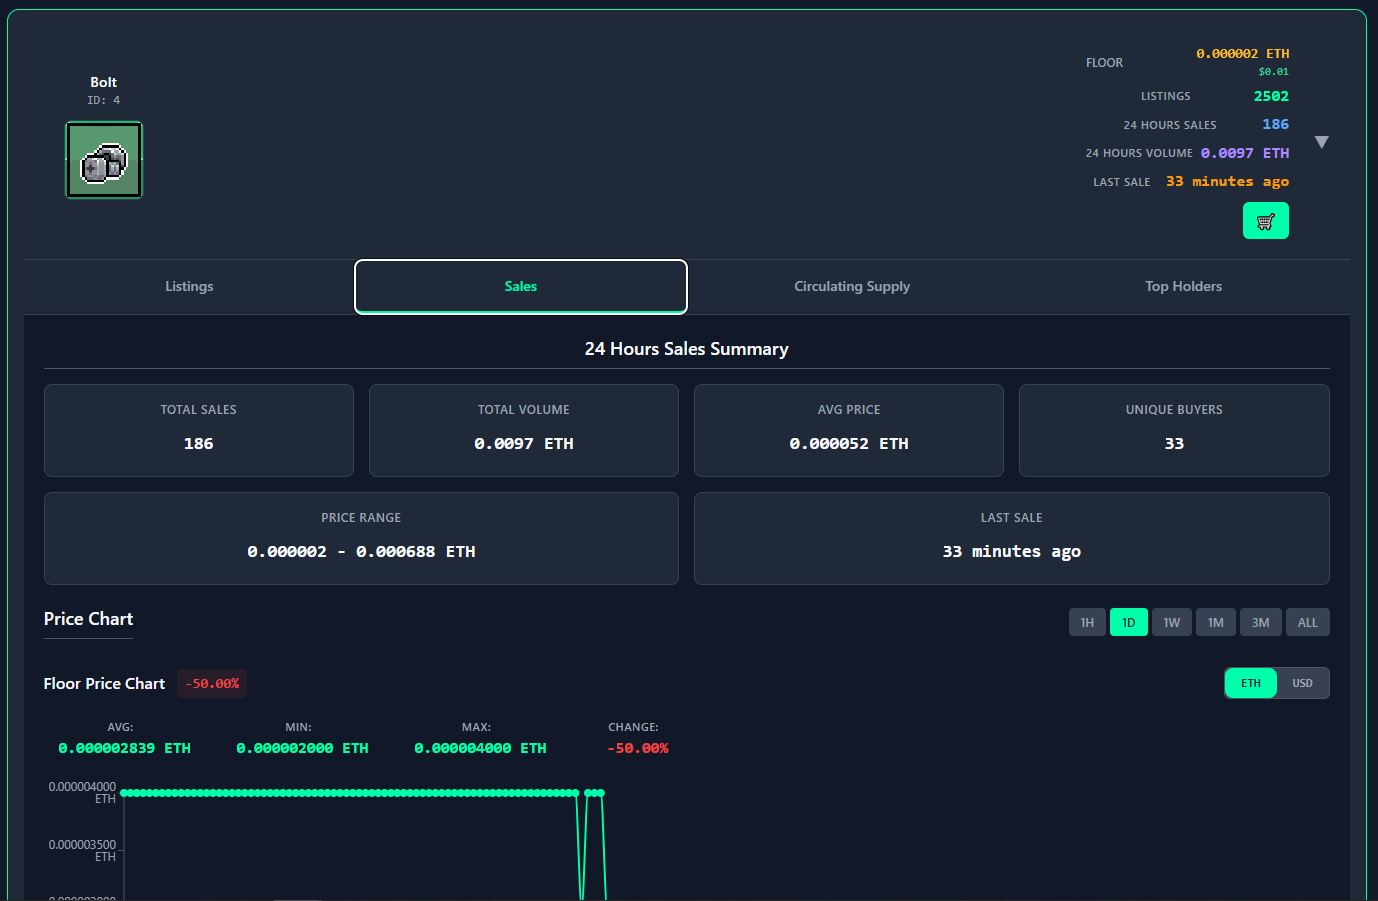Pick the 3M chart timeframe
Viewport: 1378px width, 901px height.
tap(1260, 622)
